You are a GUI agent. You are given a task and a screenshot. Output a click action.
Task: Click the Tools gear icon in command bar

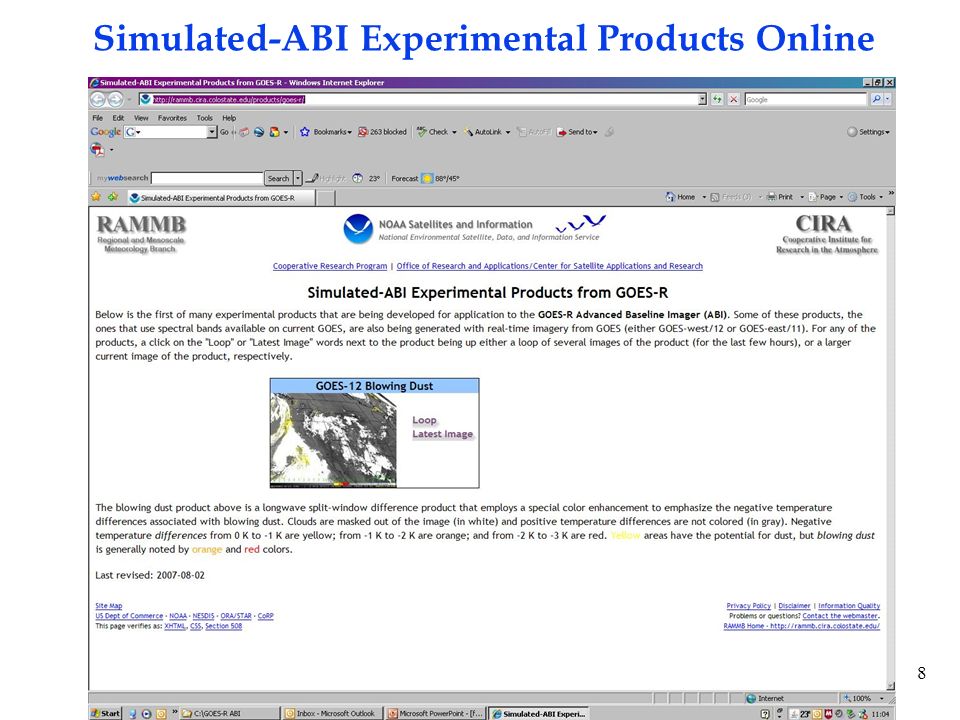point(852,197)
